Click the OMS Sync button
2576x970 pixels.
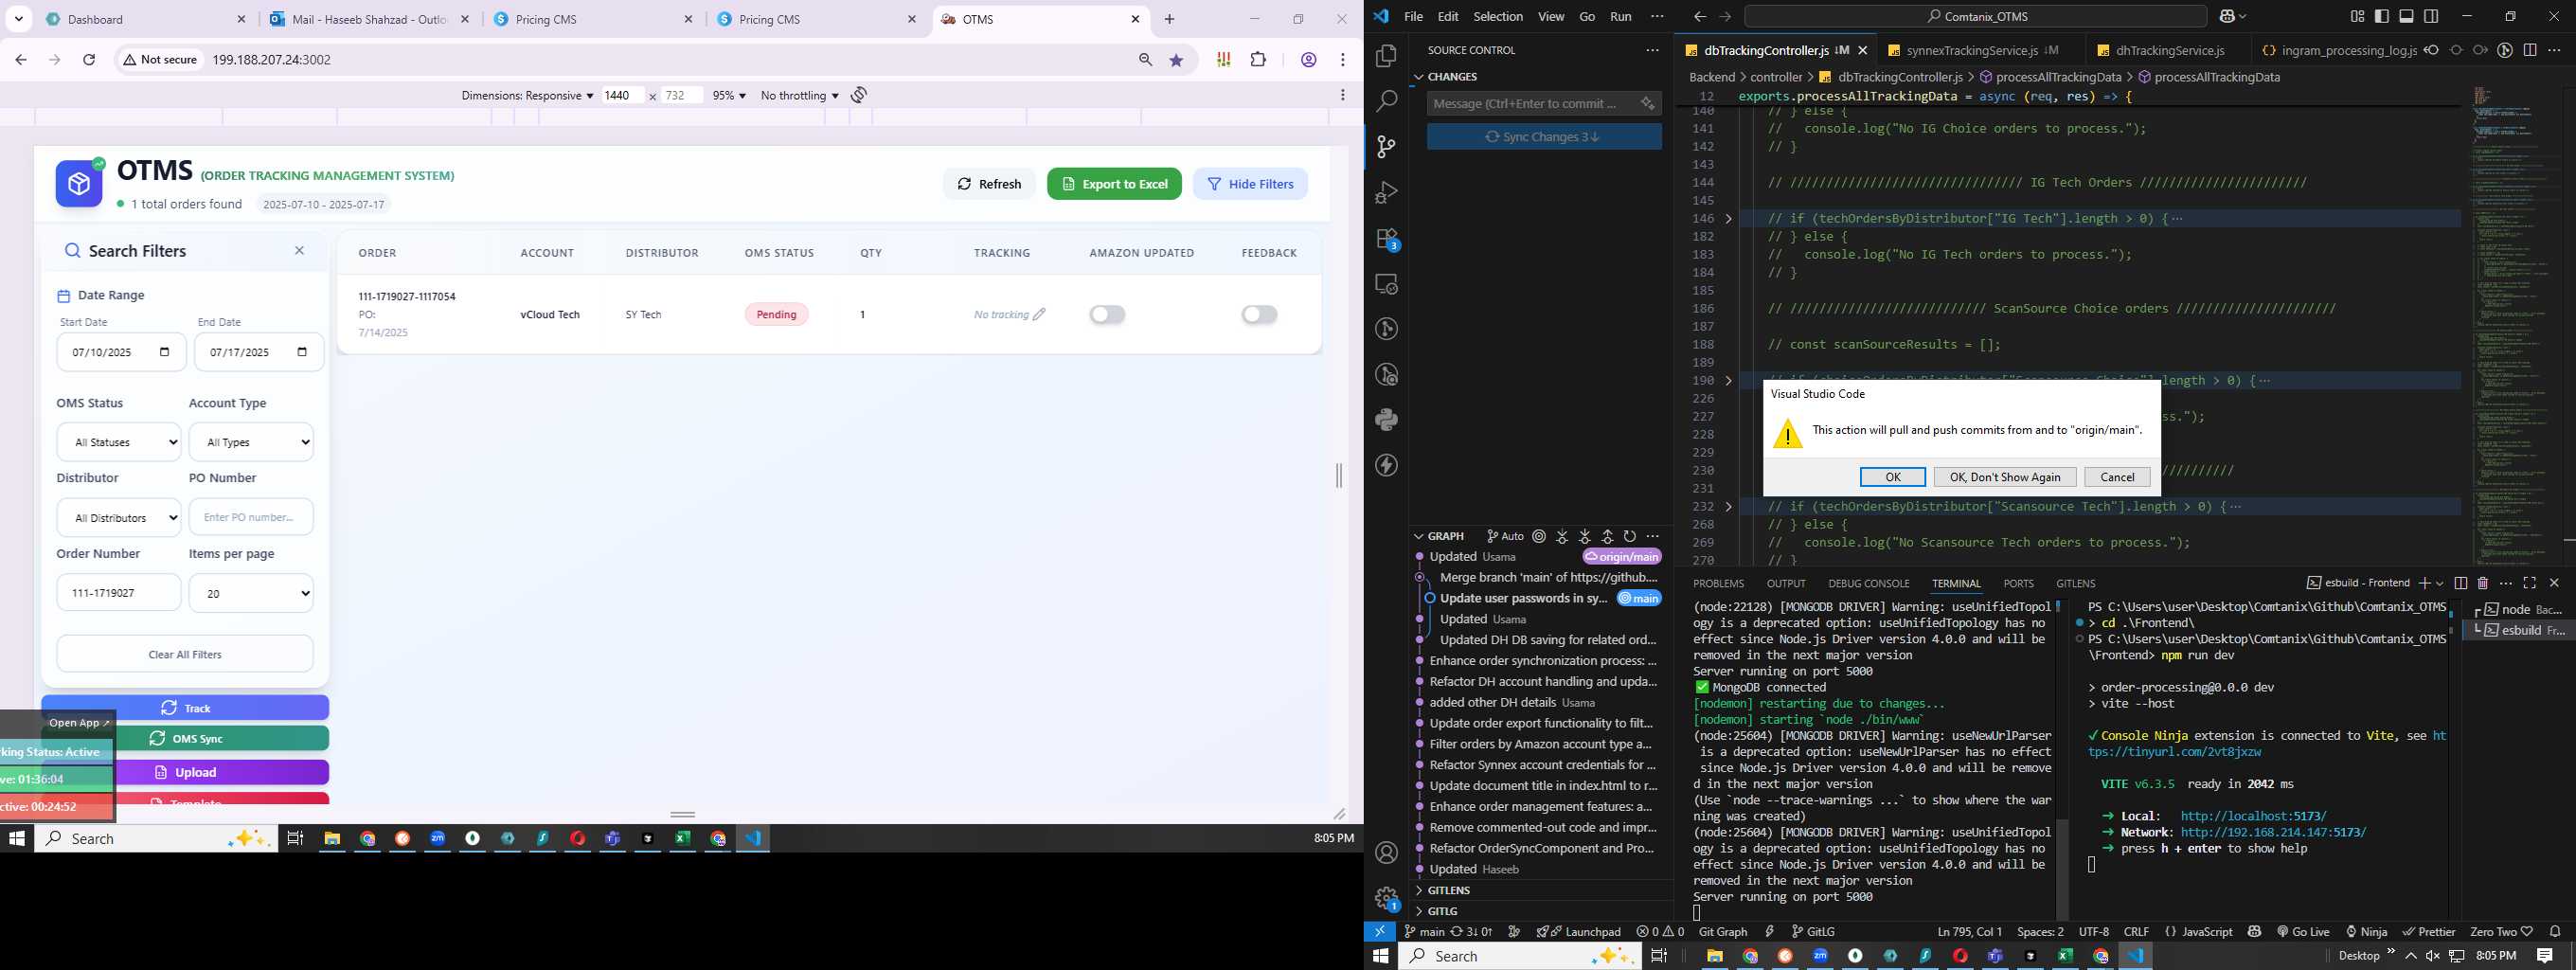185,738
